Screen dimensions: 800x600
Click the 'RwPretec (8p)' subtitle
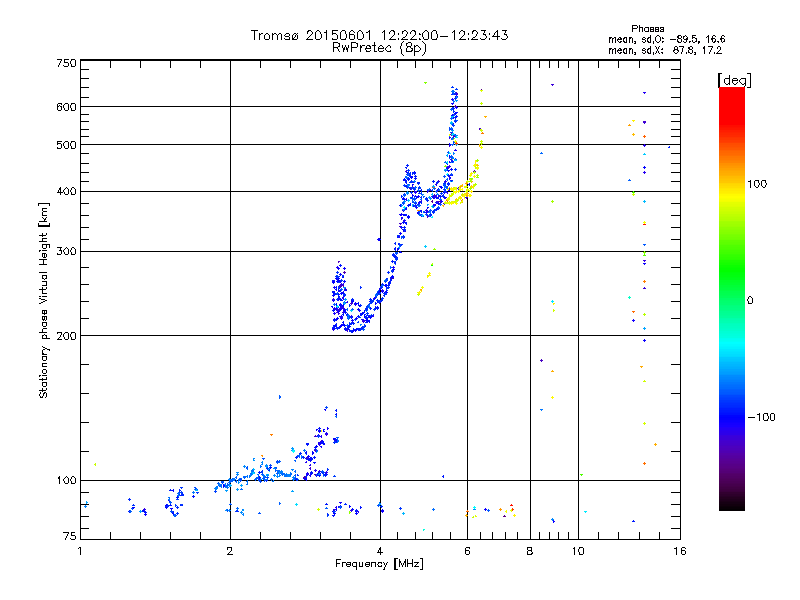(x=379, y=48)
